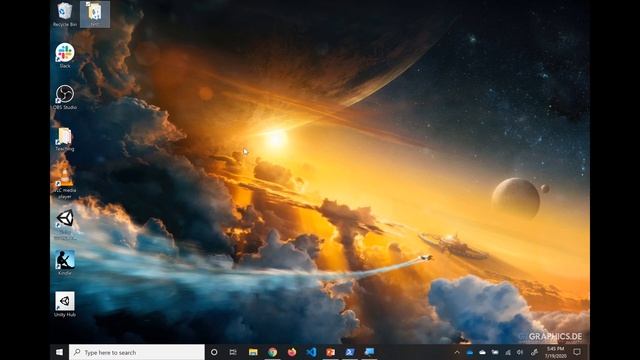Click the pen/link tray icon beside volume
Viewport: 640px width, 360px height.
pos(534,352)
